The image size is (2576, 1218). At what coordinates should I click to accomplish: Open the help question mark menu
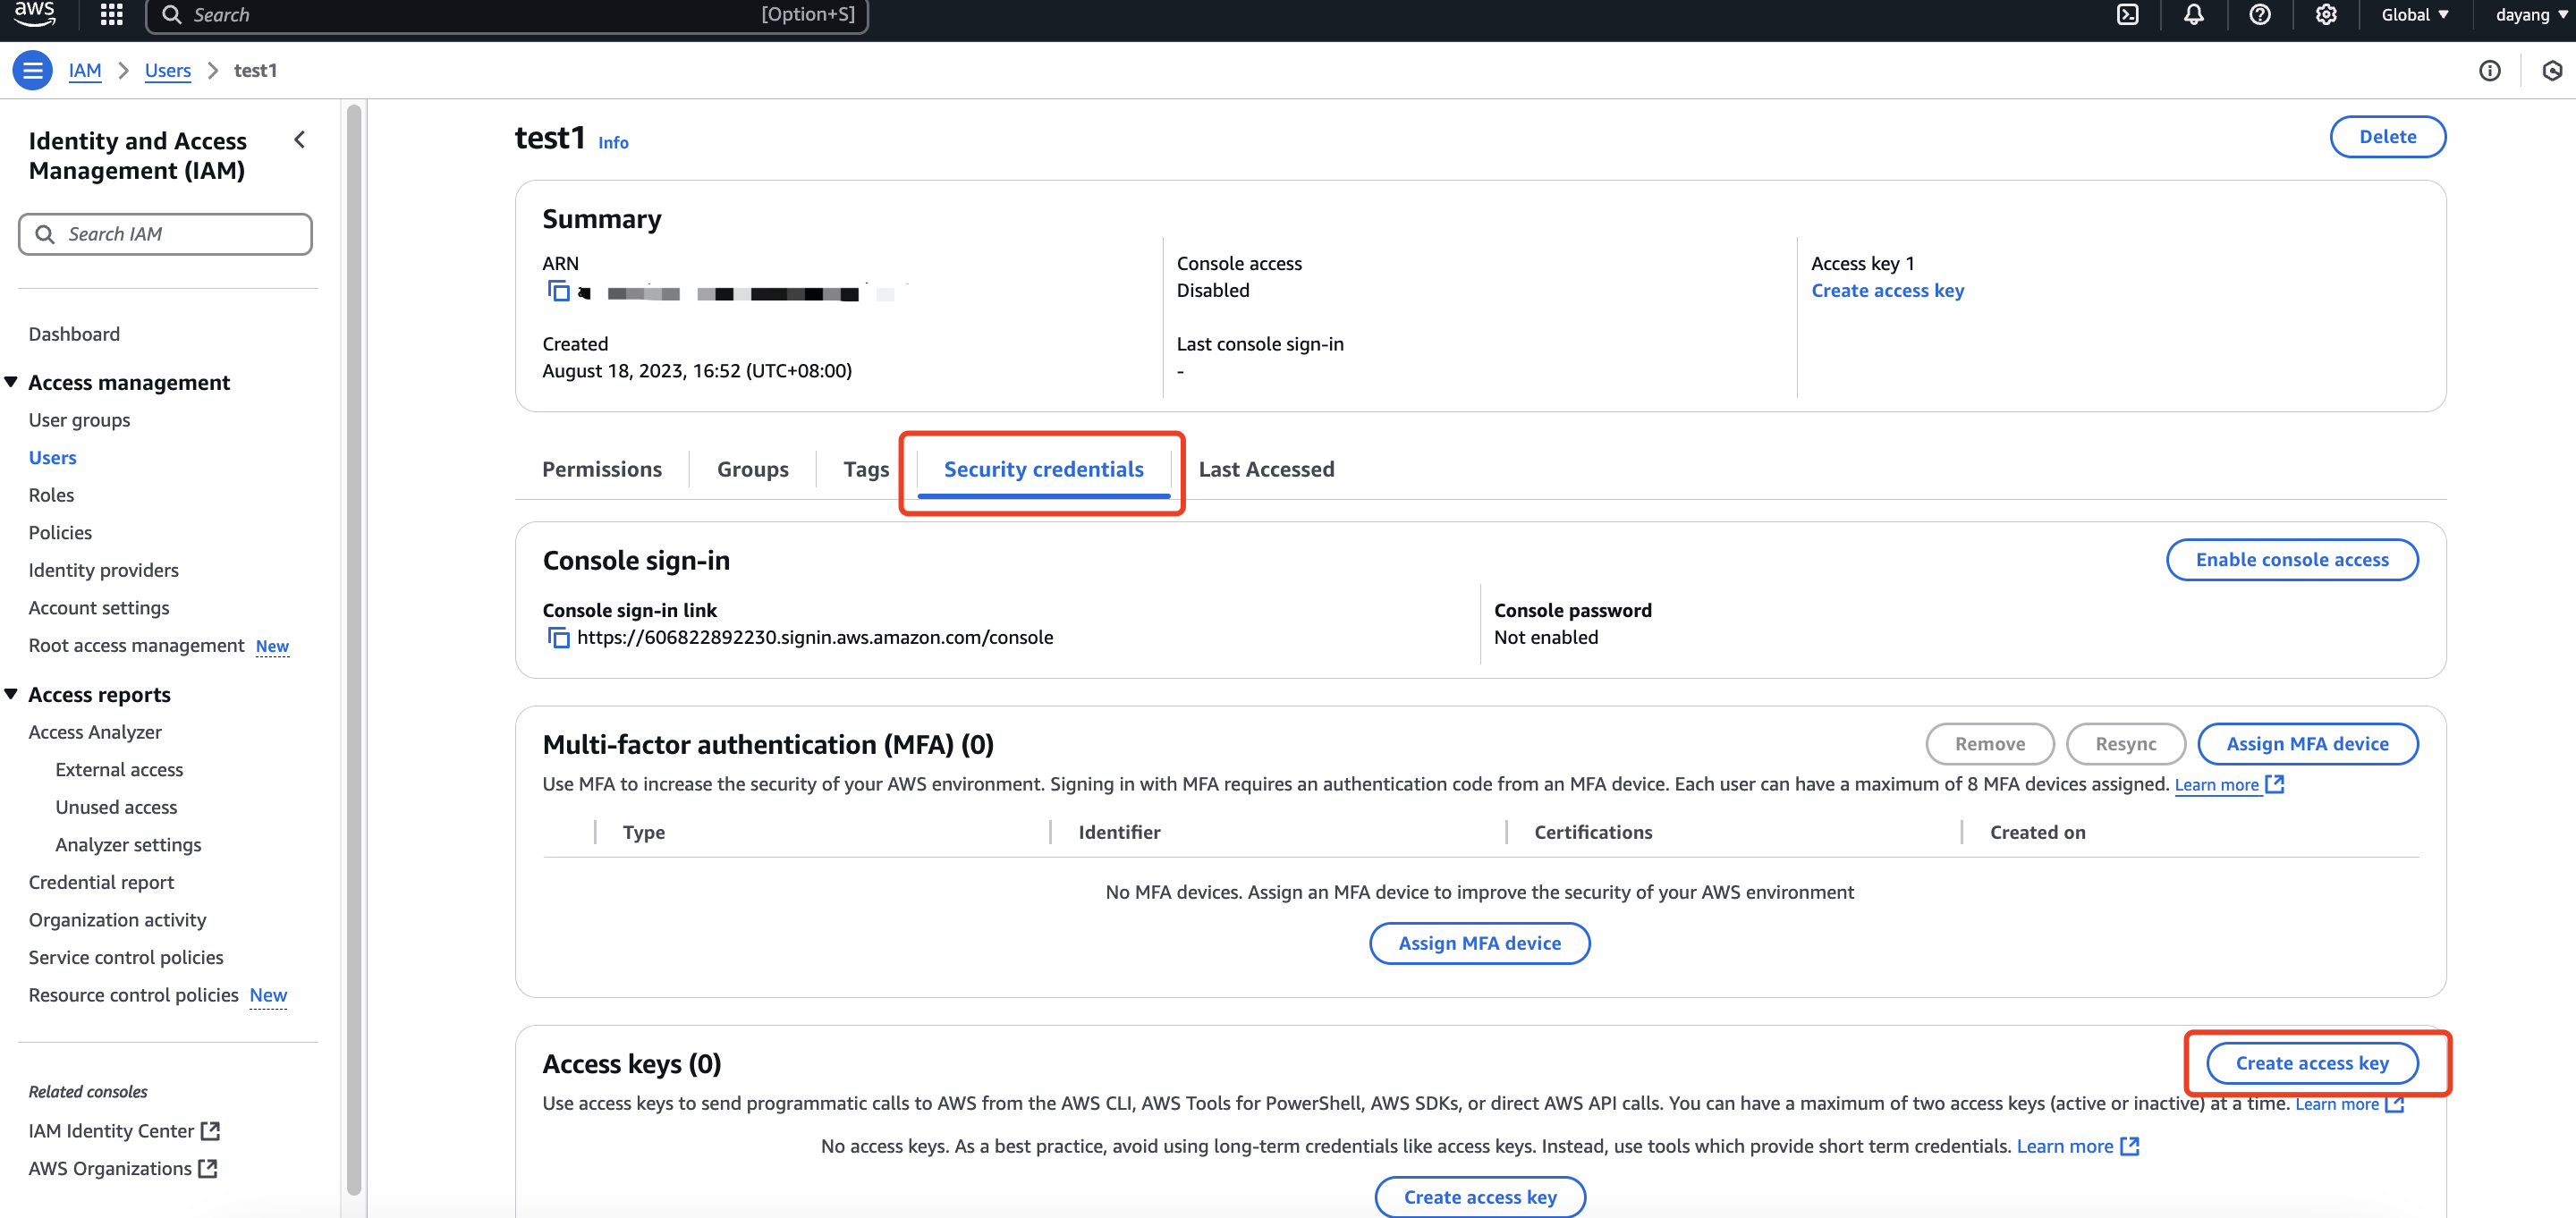coord(2259,14)
